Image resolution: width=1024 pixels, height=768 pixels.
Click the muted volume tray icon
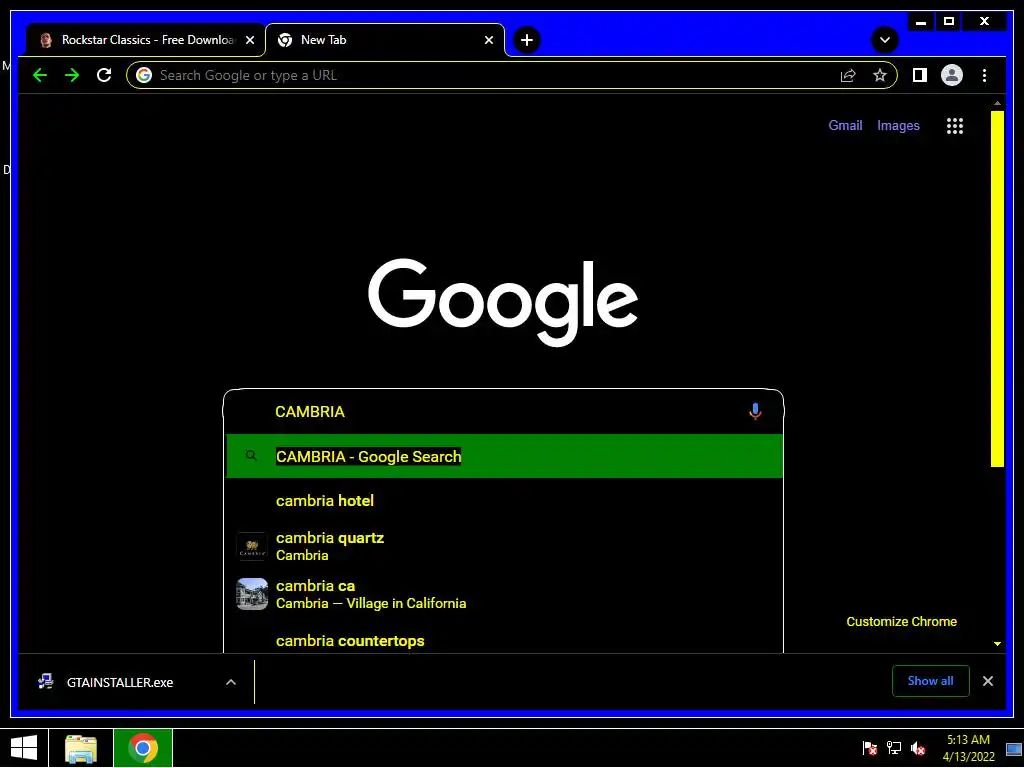(x=918, y=748)
